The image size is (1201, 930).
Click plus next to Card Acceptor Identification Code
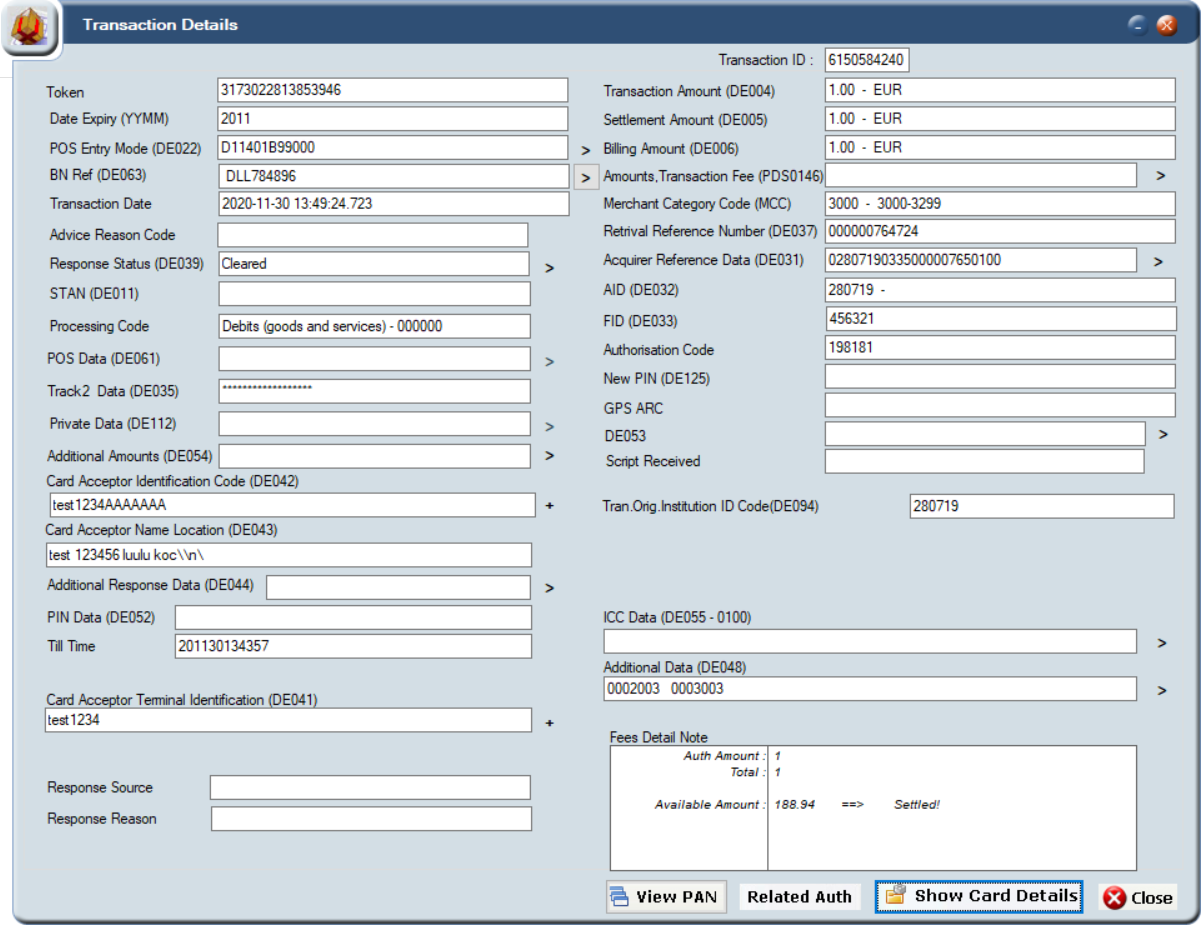point(549,506)
